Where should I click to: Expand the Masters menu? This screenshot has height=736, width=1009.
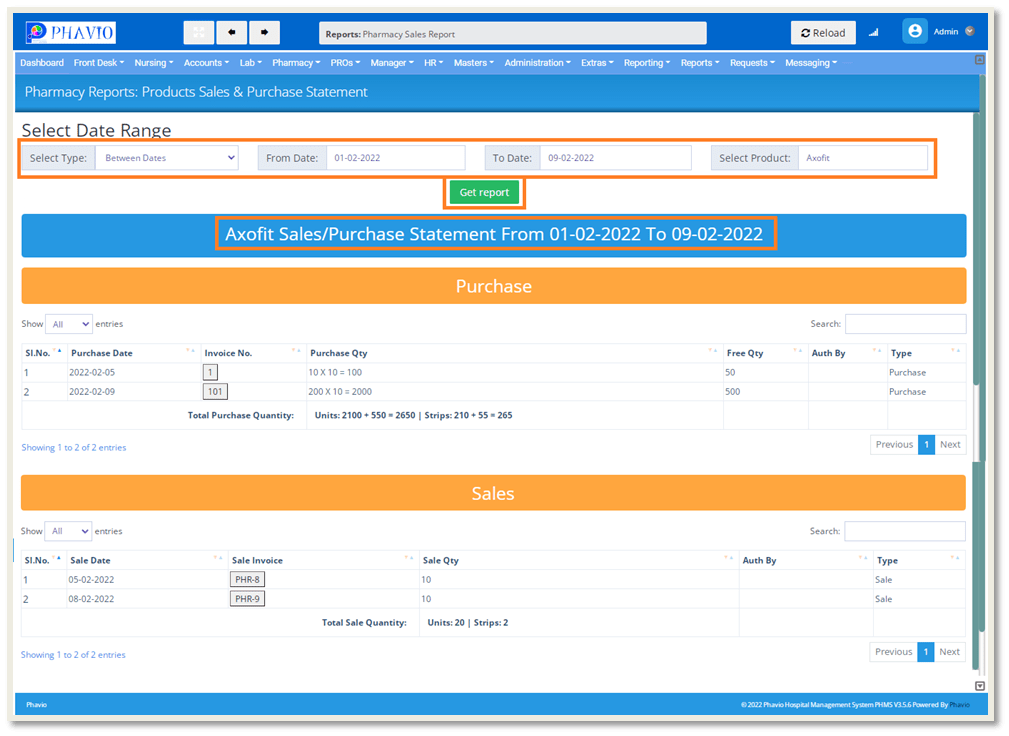click(x=474, y=62)
